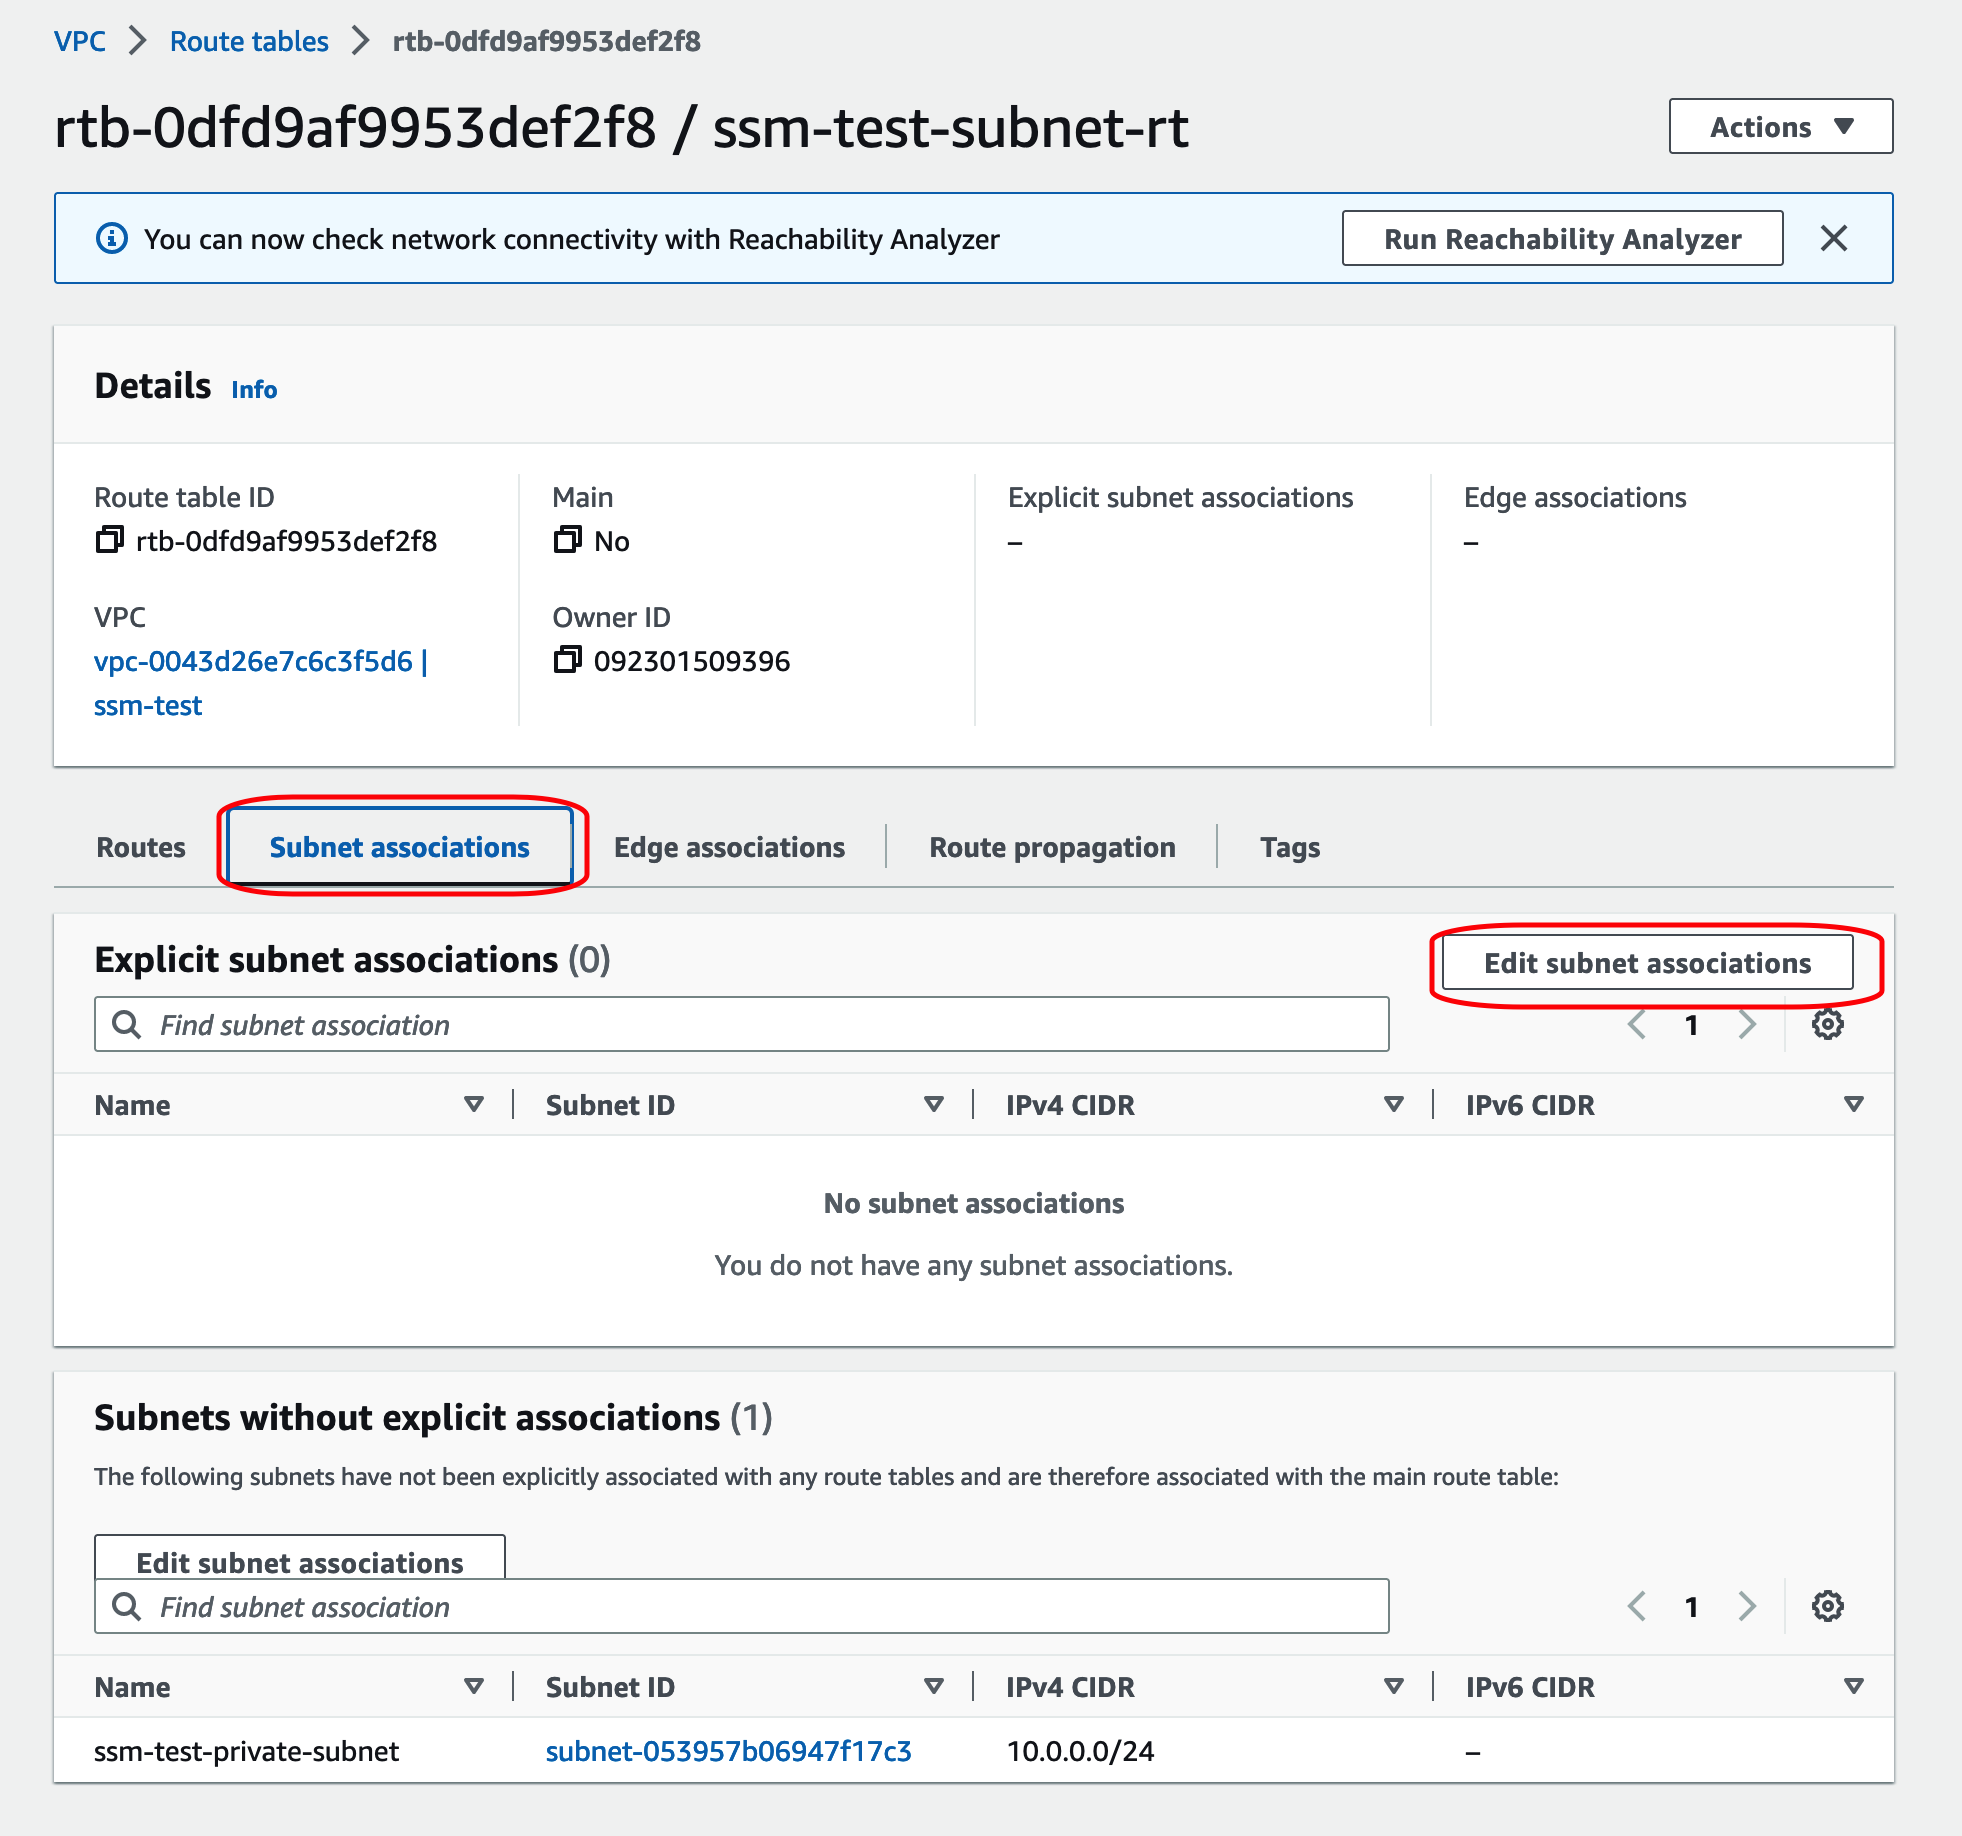Screen dimensions: 1962x1836
Task: Open the Route propagation tab
Action: pyautogui.click(x=1052, y=847)
